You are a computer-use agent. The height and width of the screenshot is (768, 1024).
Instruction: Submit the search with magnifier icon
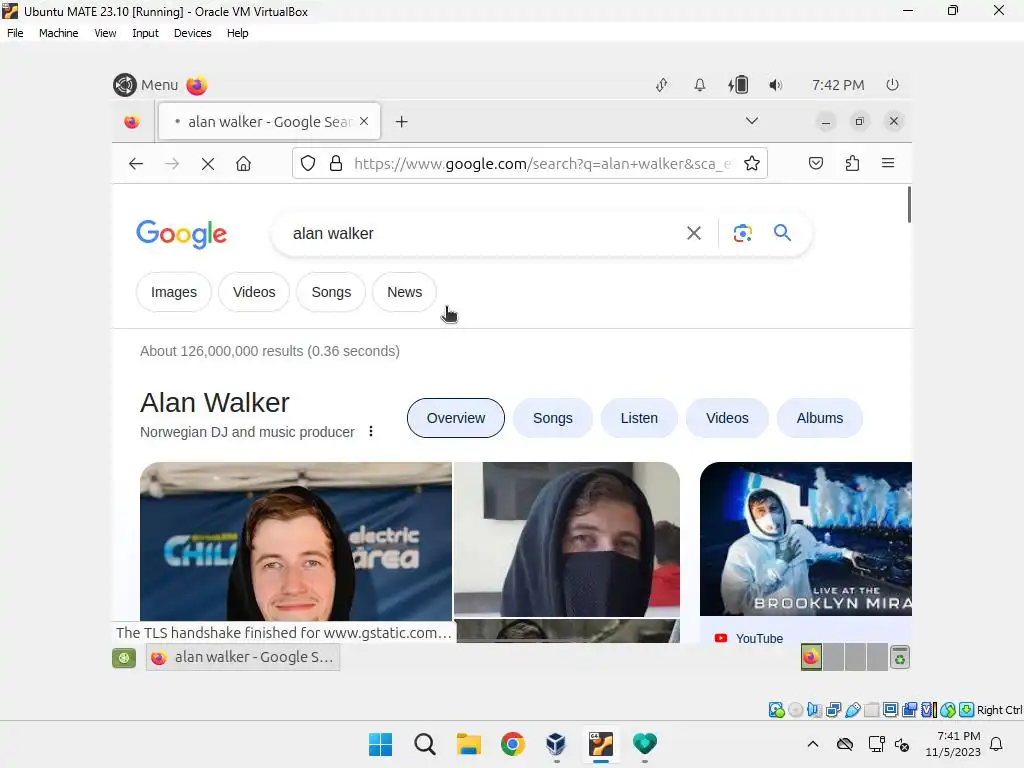point(782,232)
